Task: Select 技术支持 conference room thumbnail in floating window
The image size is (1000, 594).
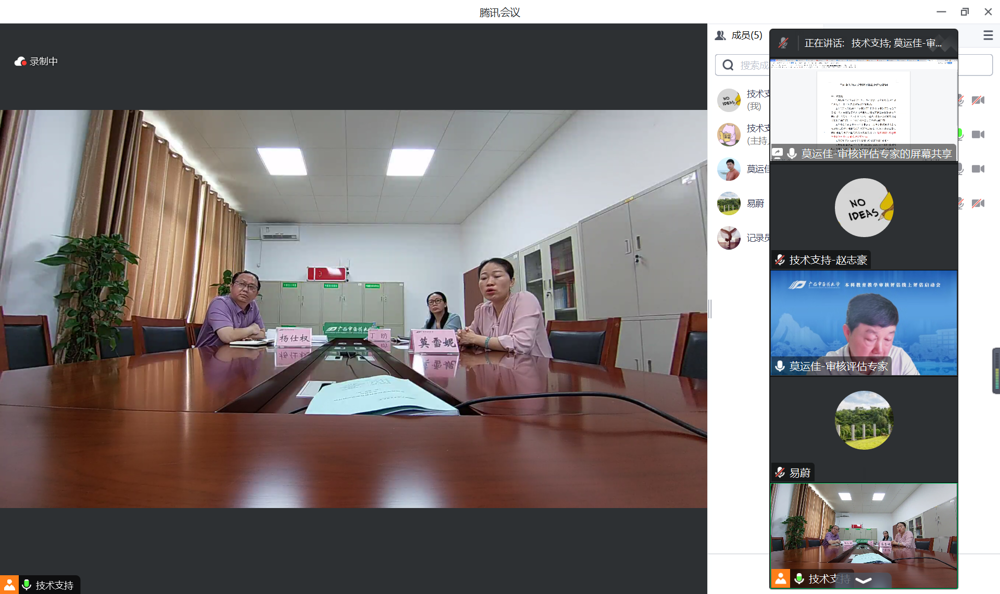Action: pos(864,535)
